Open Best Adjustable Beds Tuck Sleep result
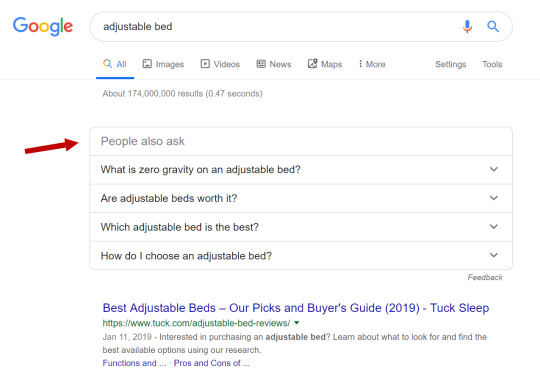Screen dimensions: 540x386 click(296, 308)
